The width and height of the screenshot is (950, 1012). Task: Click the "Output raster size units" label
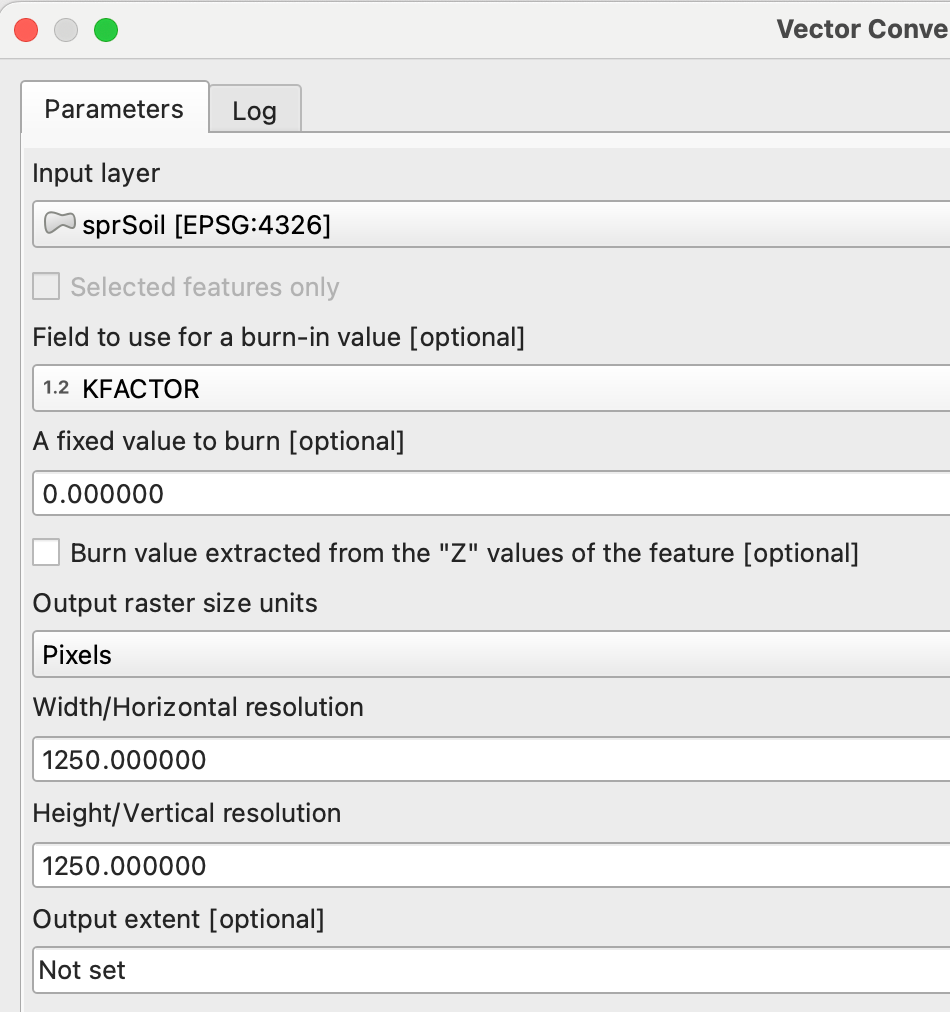click(175, 603)
